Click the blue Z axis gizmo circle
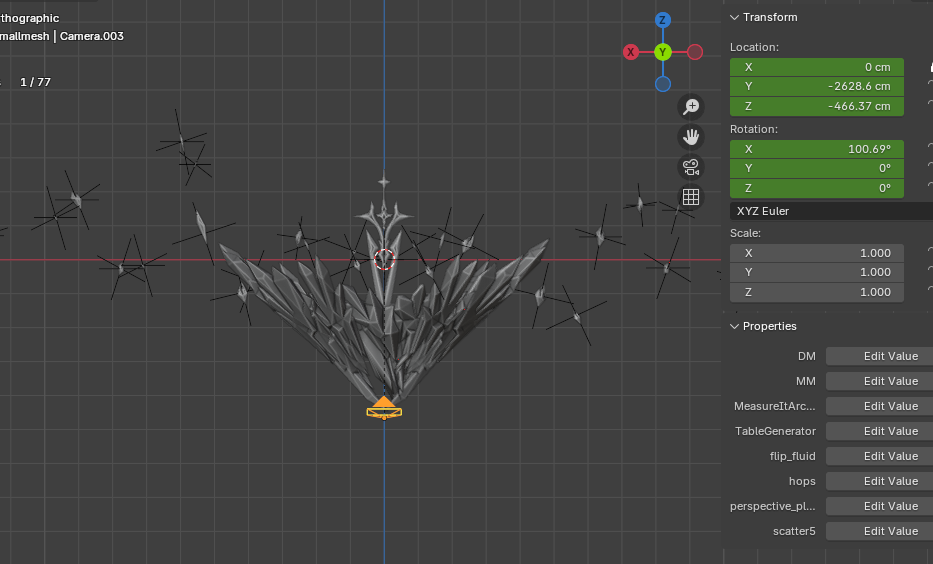The image size is (933, 564). 663,20
